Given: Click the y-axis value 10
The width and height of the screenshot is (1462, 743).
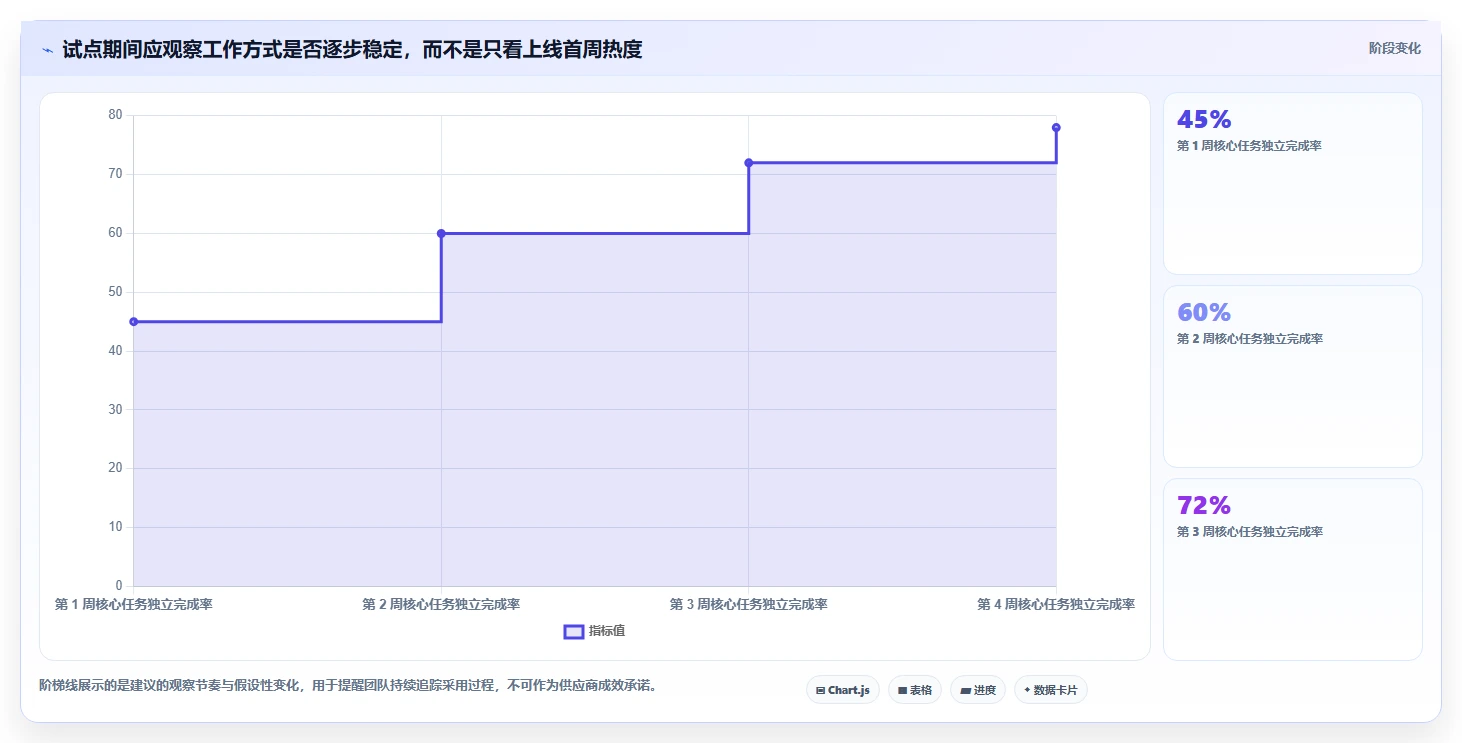Looking at the screenshot, I should pyautogui.click(x=115, y=527).
